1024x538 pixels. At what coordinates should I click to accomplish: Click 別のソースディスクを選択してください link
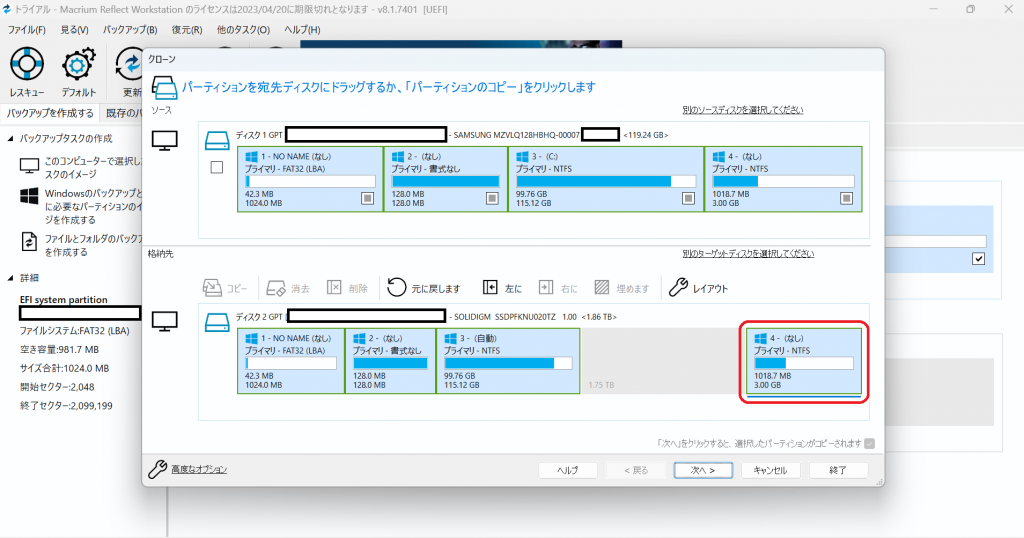click(743, 110)
